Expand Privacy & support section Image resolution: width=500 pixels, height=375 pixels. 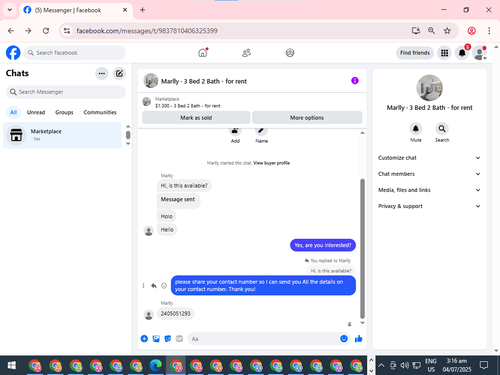click(x=429, y=206)
